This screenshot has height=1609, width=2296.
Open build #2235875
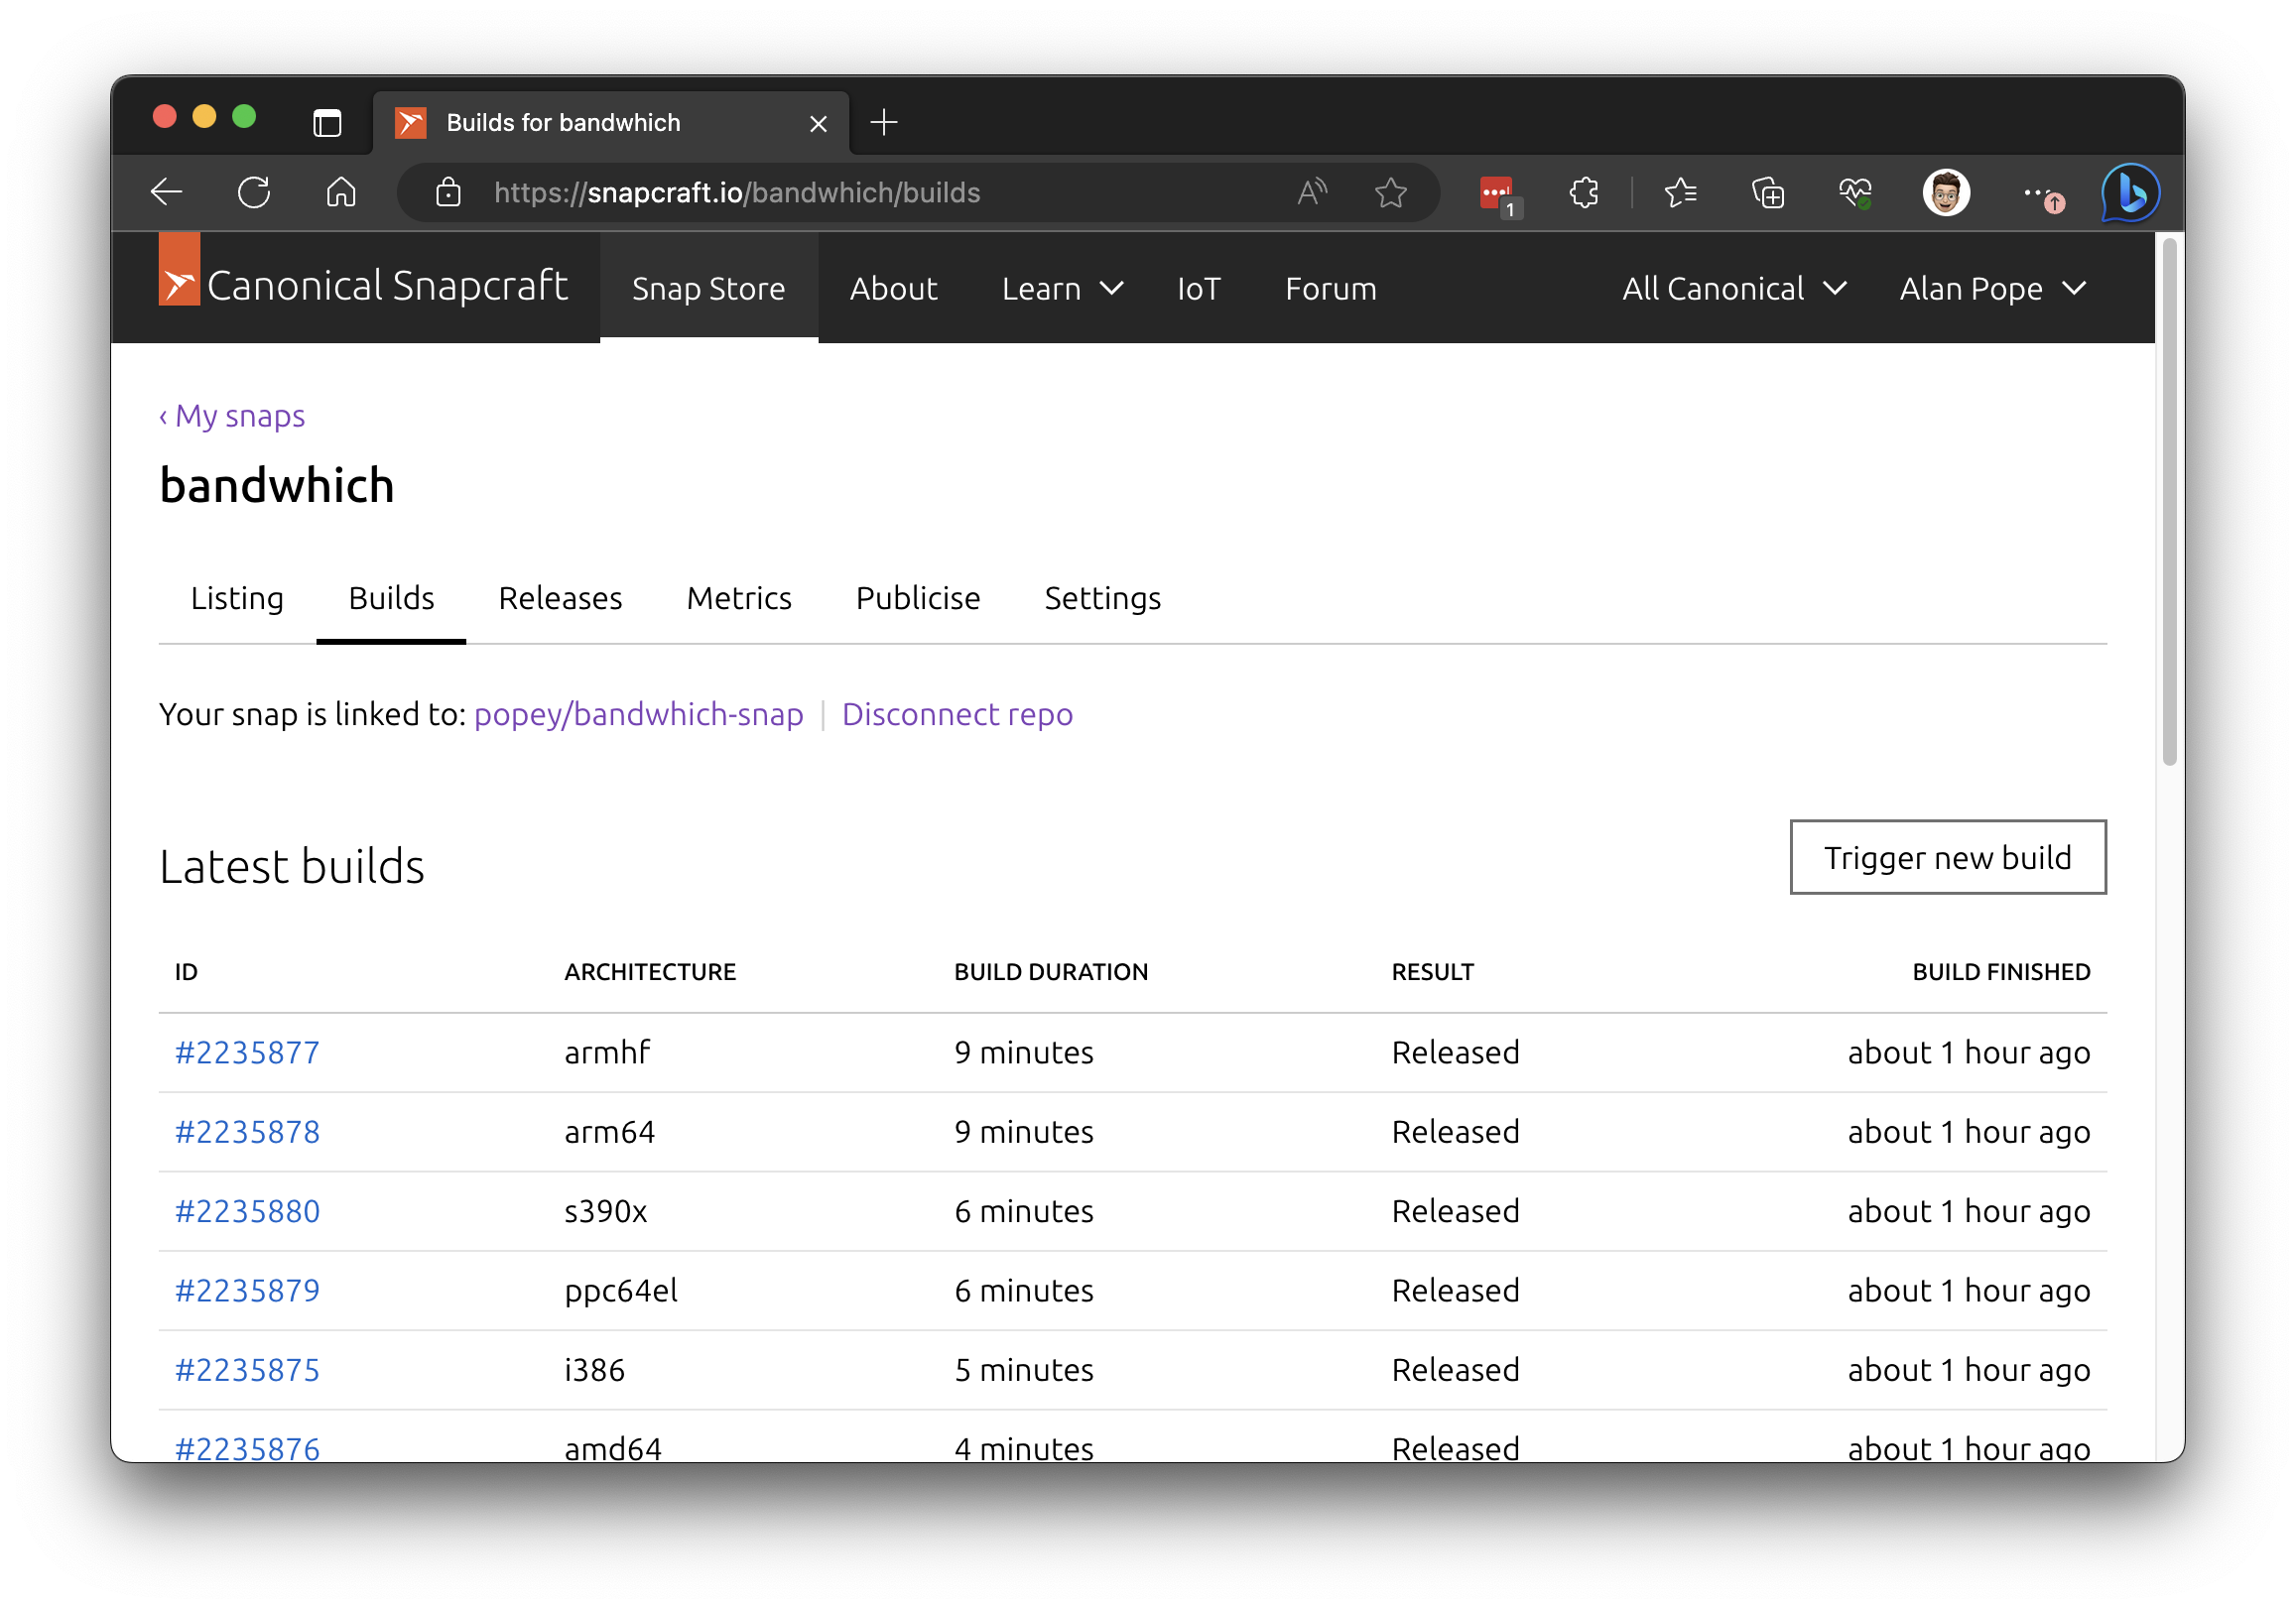pyautogui.click(x=247, y=1369)
